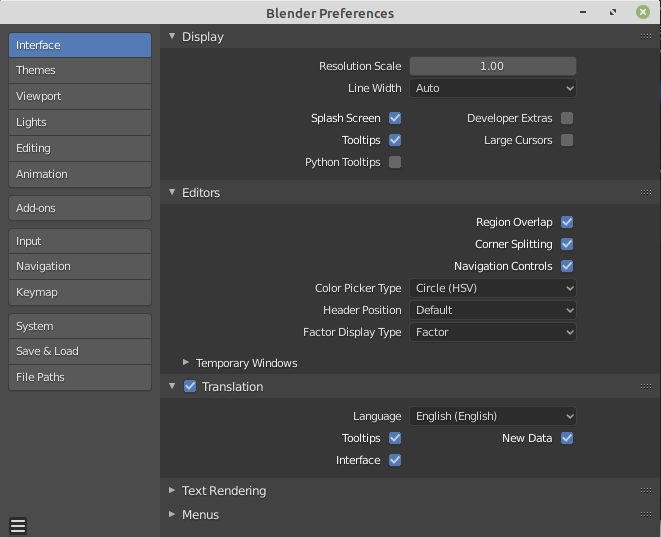This screenshot has width=661, height=537.
Task: Open the Language dropdown
Action: (493, 416)
